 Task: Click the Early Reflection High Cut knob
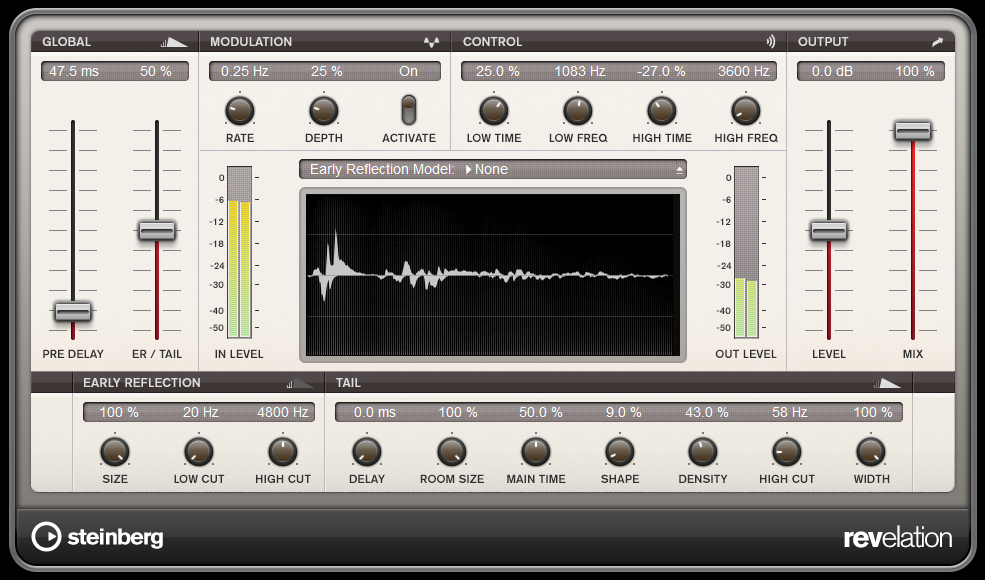(x=283, y=452)
